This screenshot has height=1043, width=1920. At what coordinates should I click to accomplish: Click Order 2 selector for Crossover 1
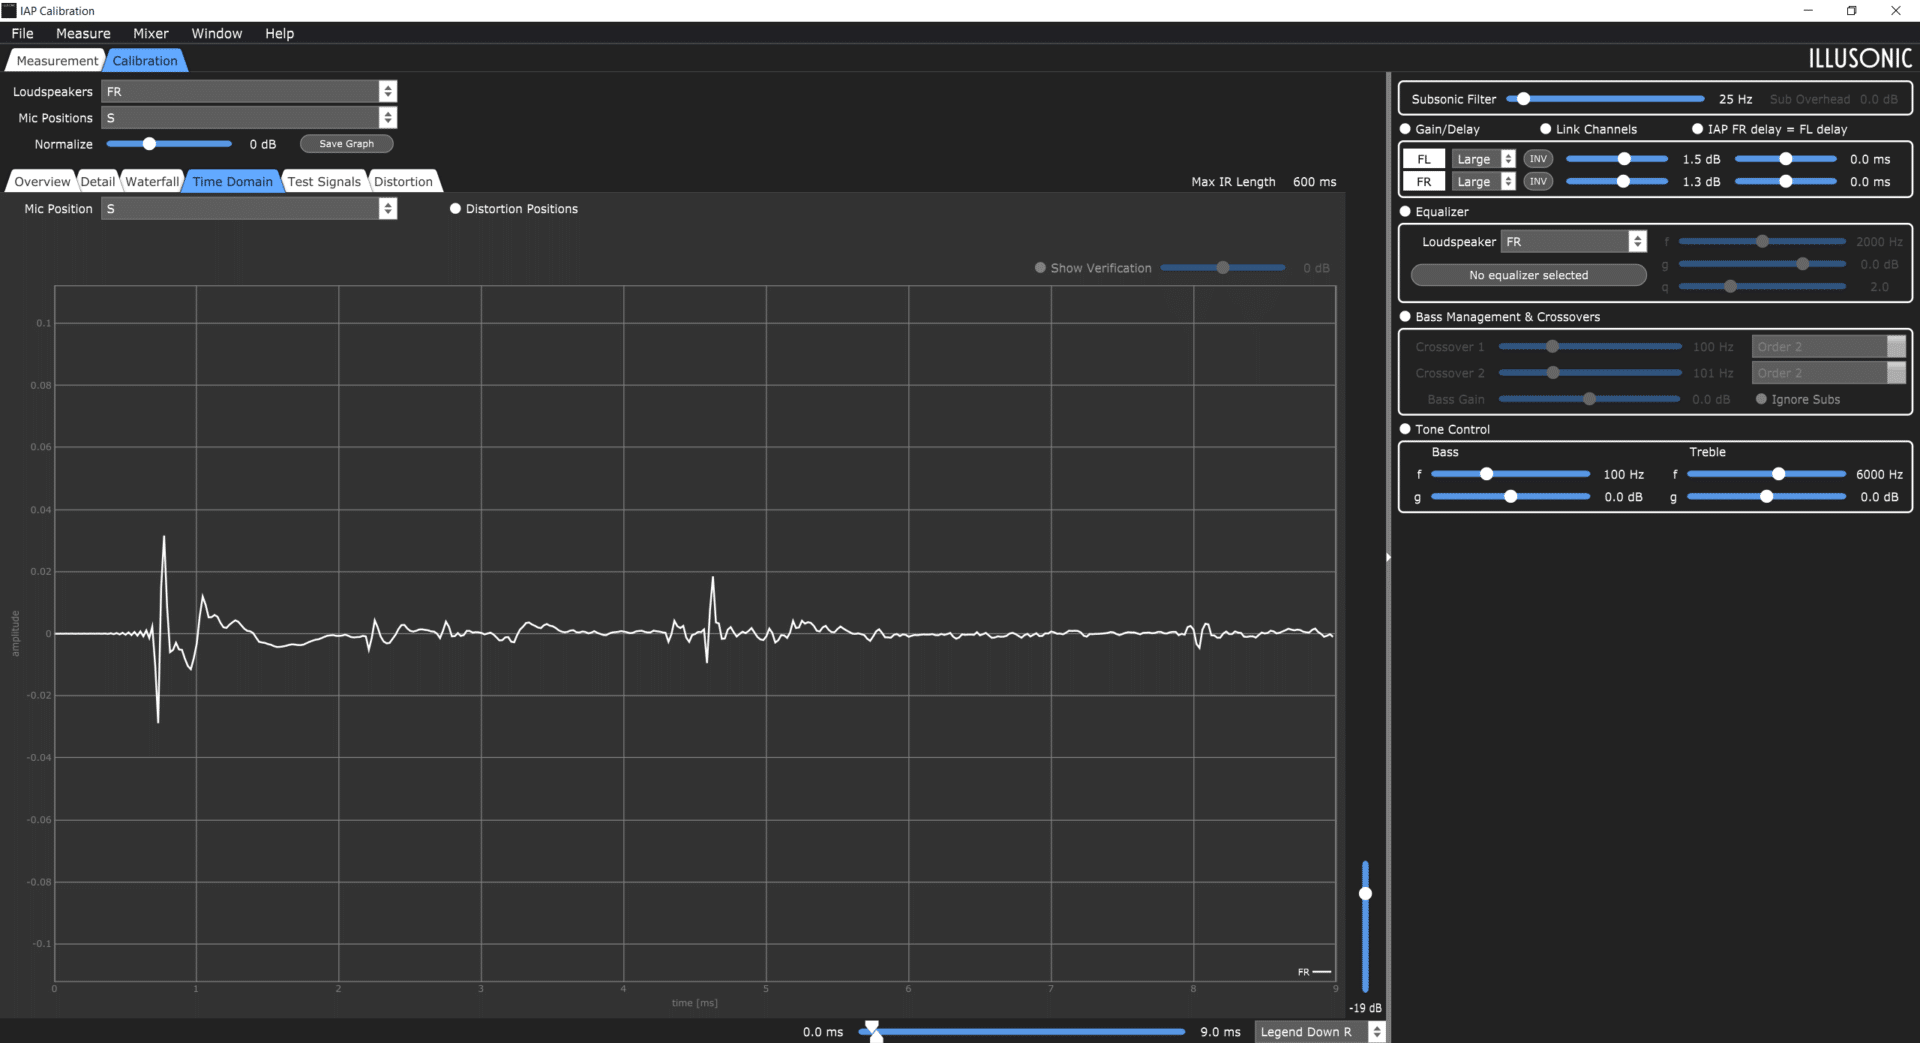[1829, 346]
